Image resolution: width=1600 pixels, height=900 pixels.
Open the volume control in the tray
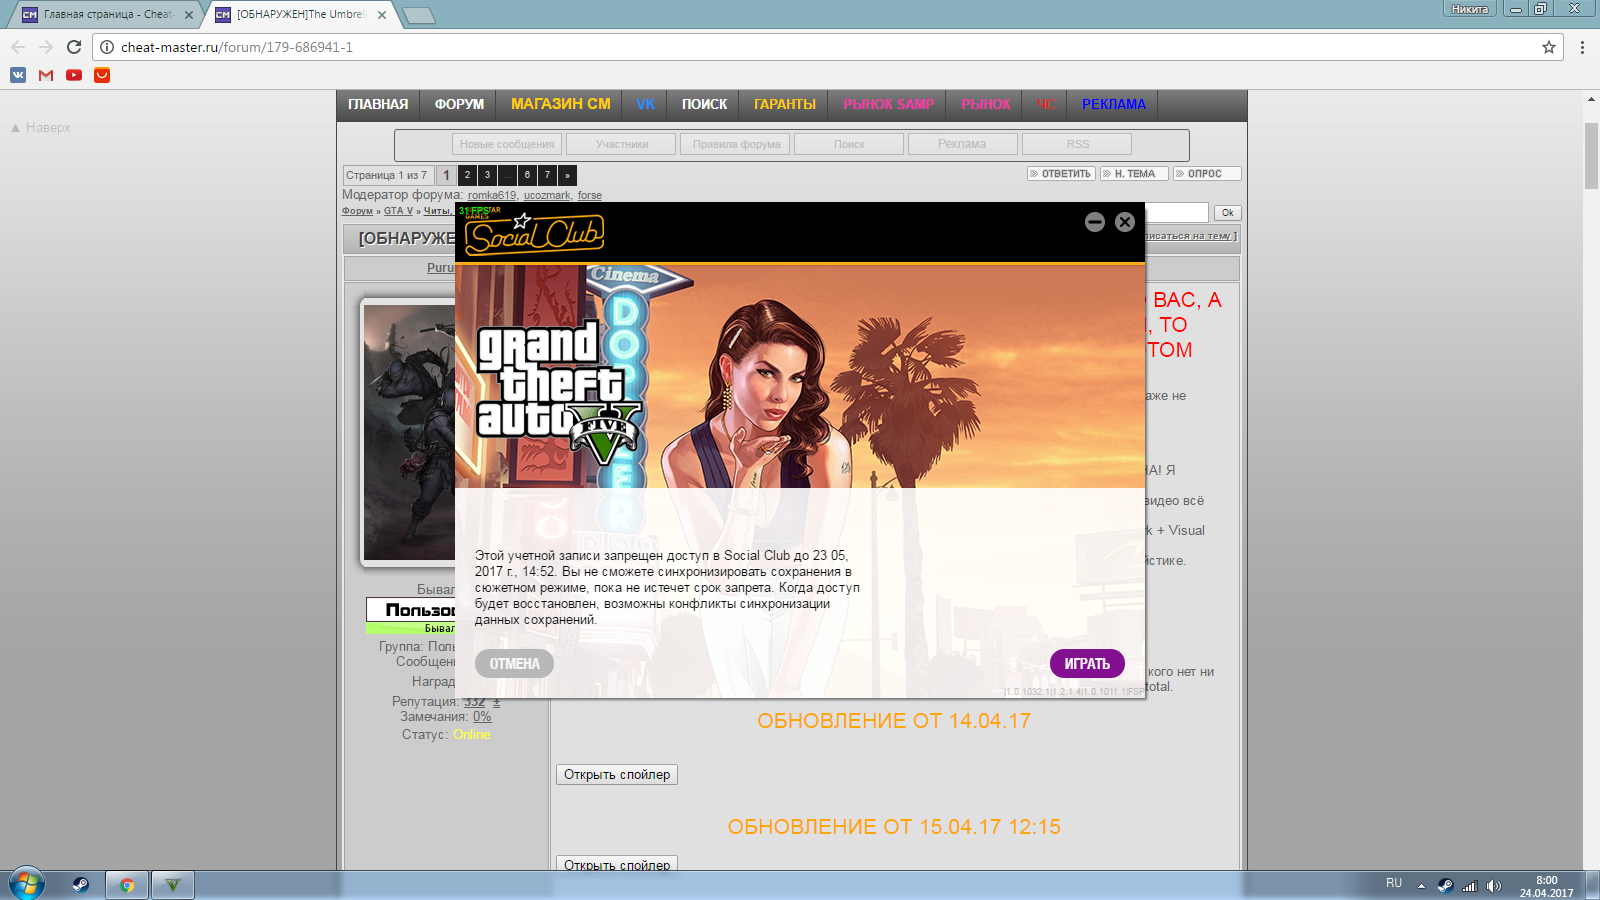pos(1494,885)
